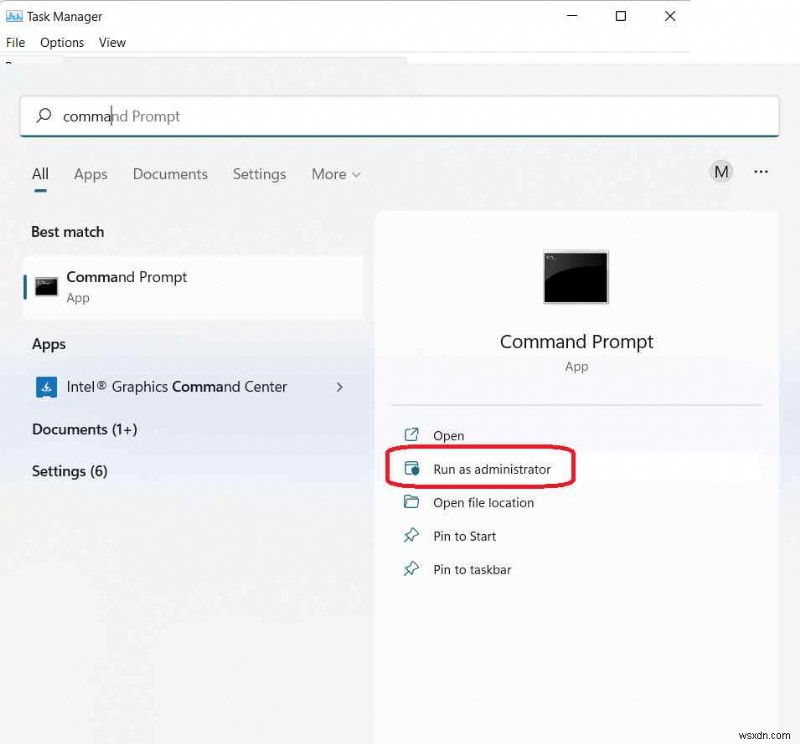
Task: Click the Pin to taskbar icon
Action: tap(411, 569)
